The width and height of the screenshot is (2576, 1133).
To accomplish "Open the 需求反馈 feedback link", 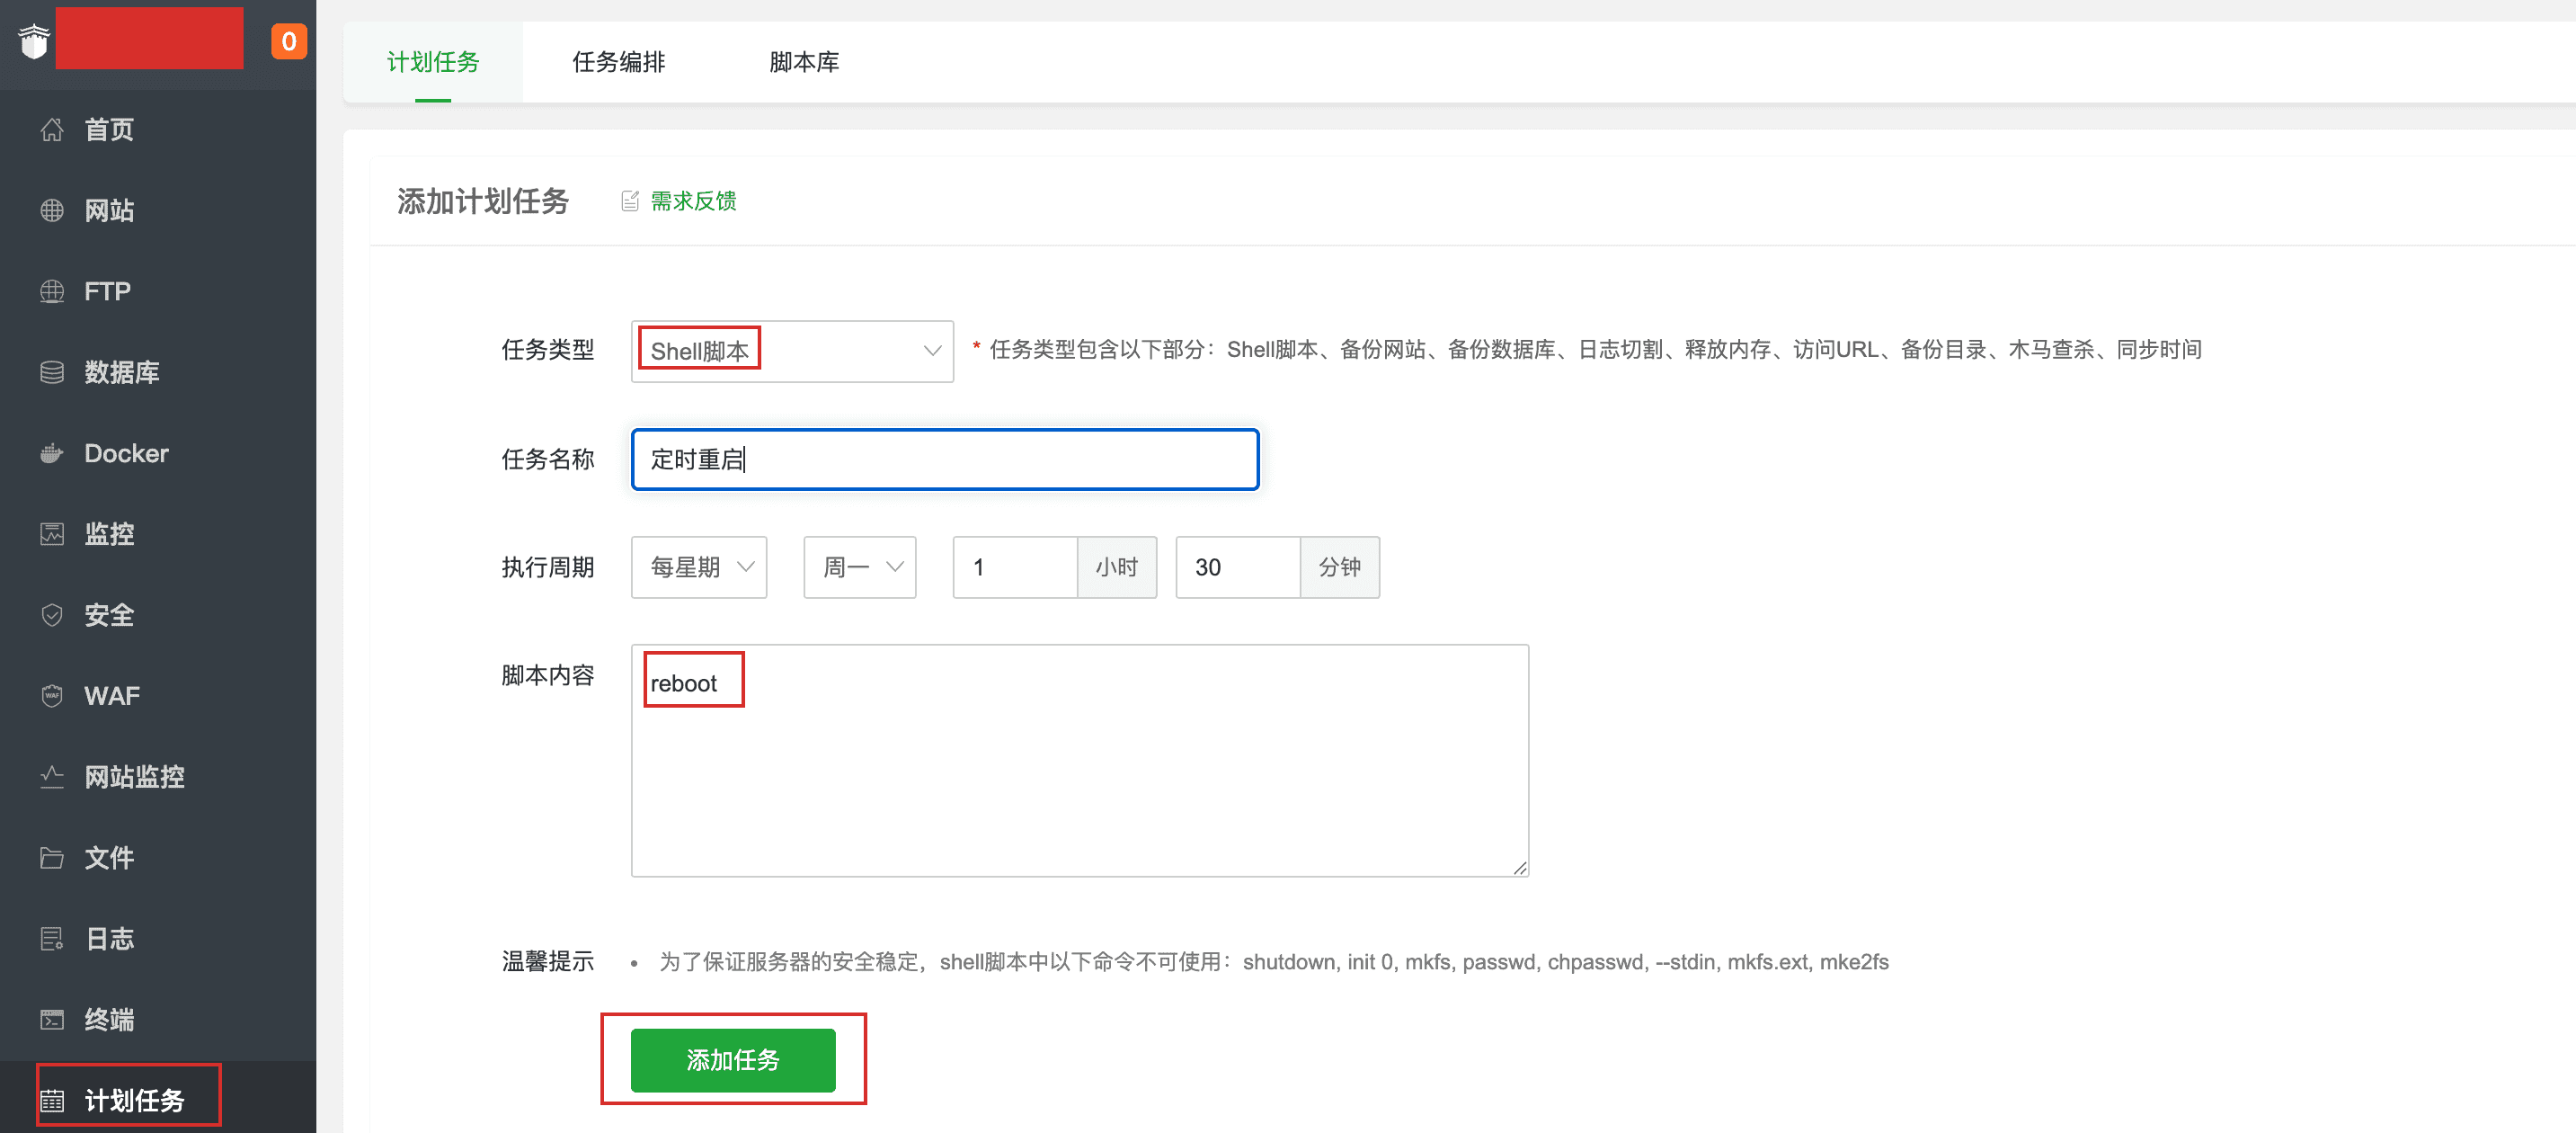I will point(692,201).
